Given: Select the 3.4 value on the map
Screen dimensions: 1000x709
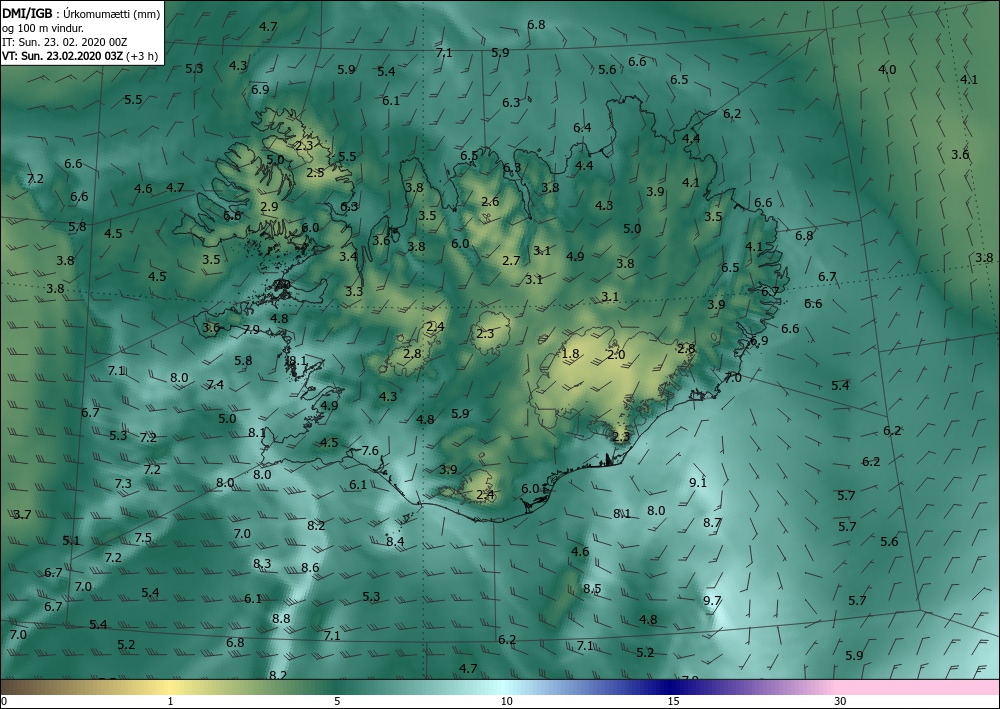Looking at the screenshot, I should 348,256.
